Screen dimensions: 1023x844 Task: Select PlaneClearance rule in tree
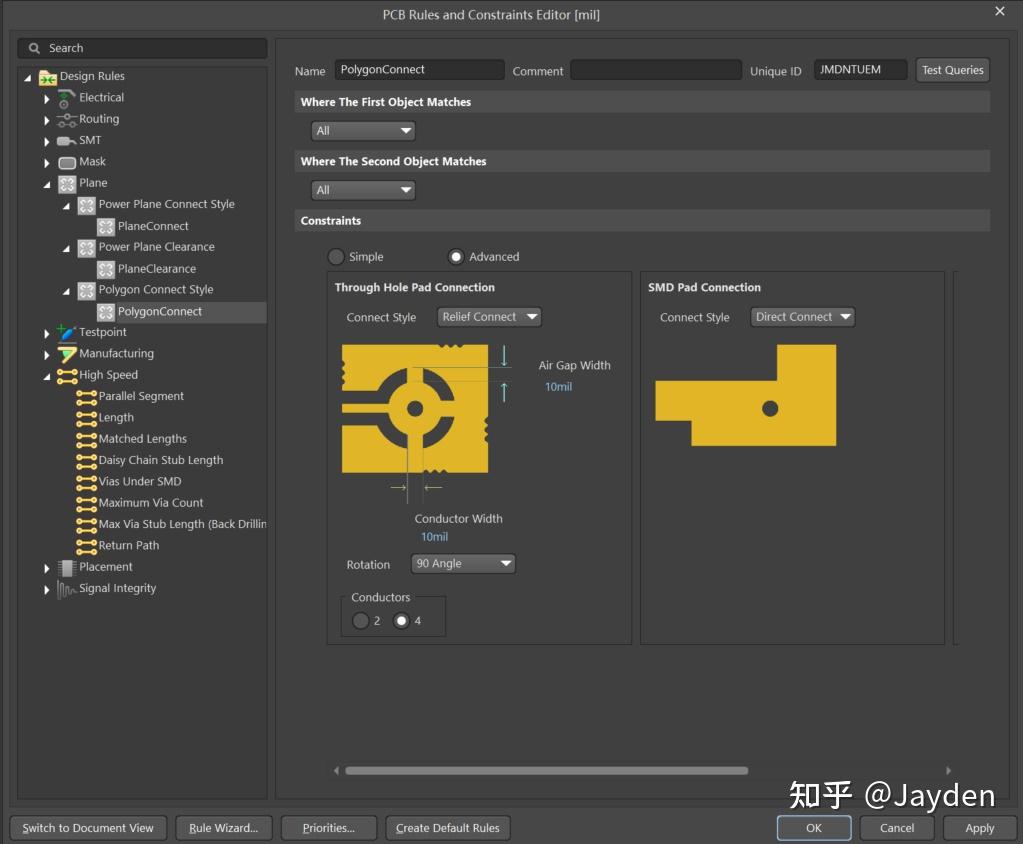[156, 269]
